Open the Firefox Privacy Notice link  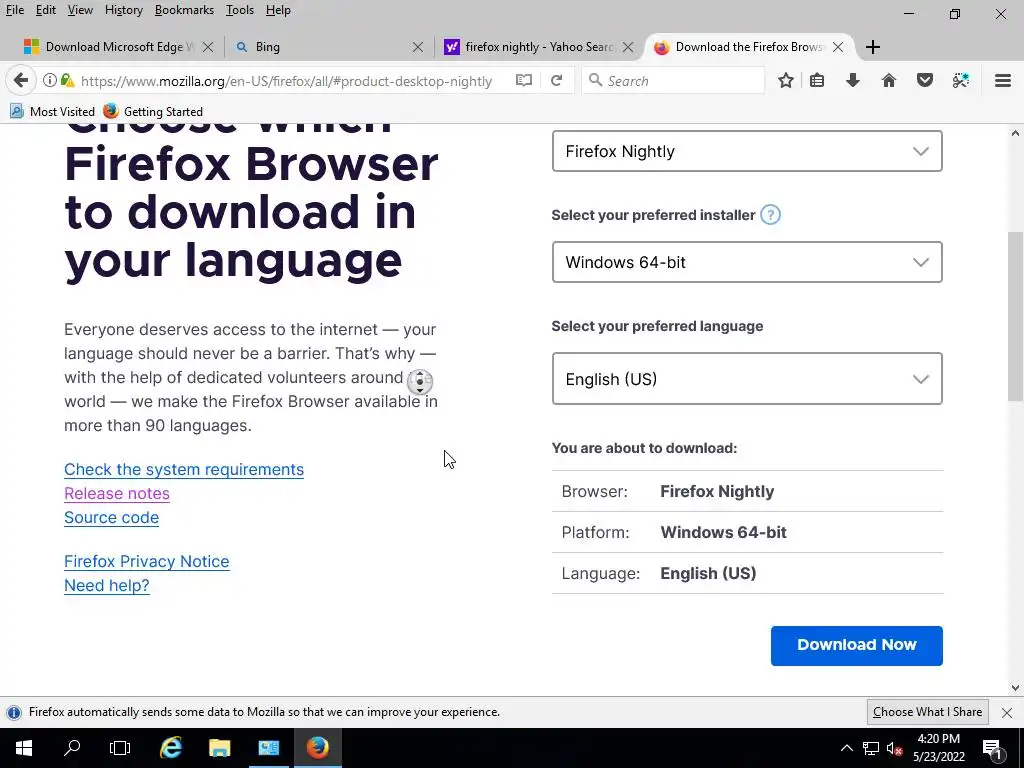tap(146, 561)
